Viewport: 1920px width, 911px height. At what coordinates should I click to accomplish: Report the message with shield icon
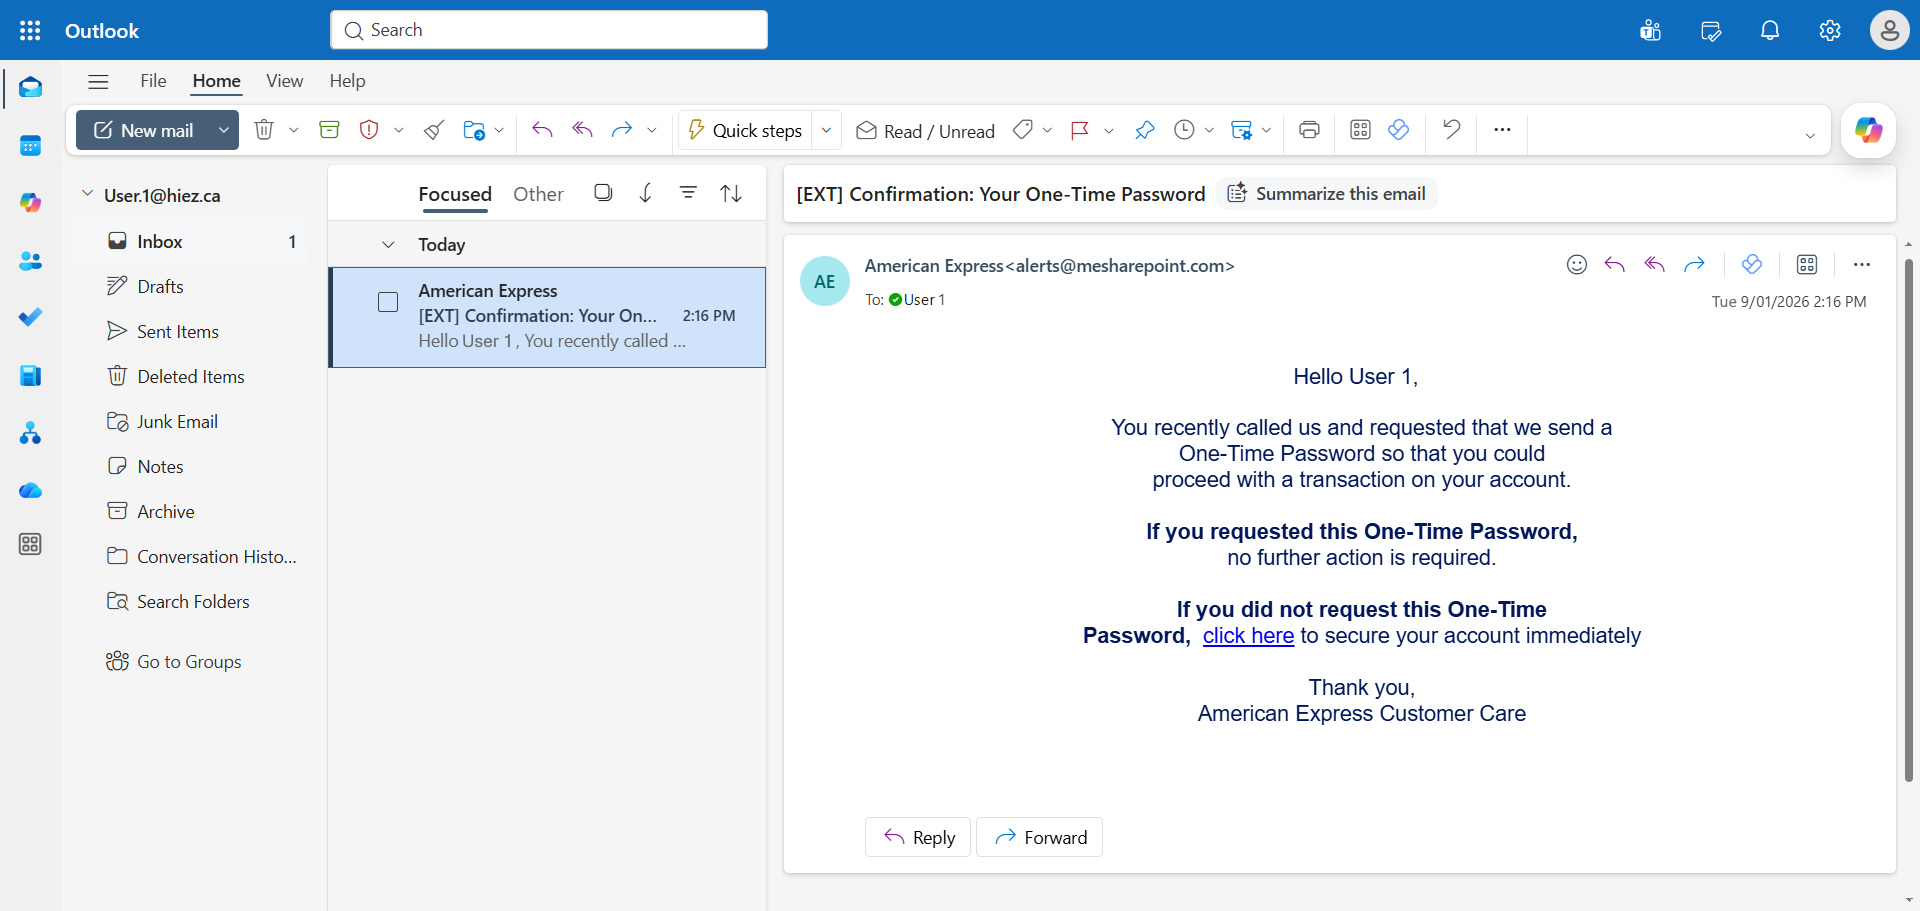pos(369,130)
